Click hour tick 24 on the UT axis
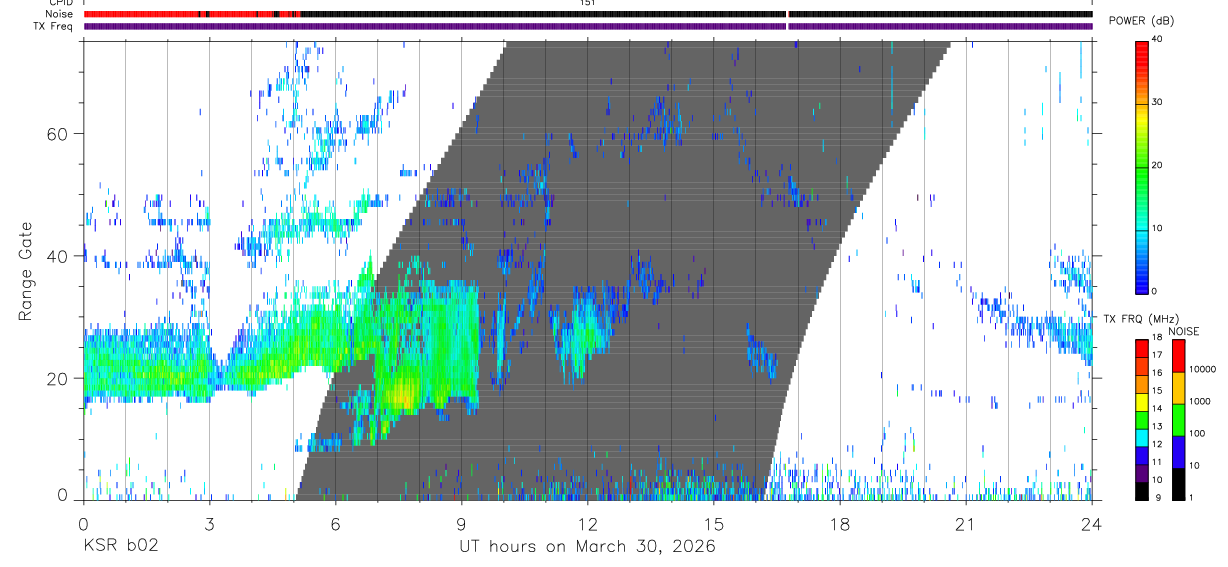 pyautogui.click(x=1092, y=524)
